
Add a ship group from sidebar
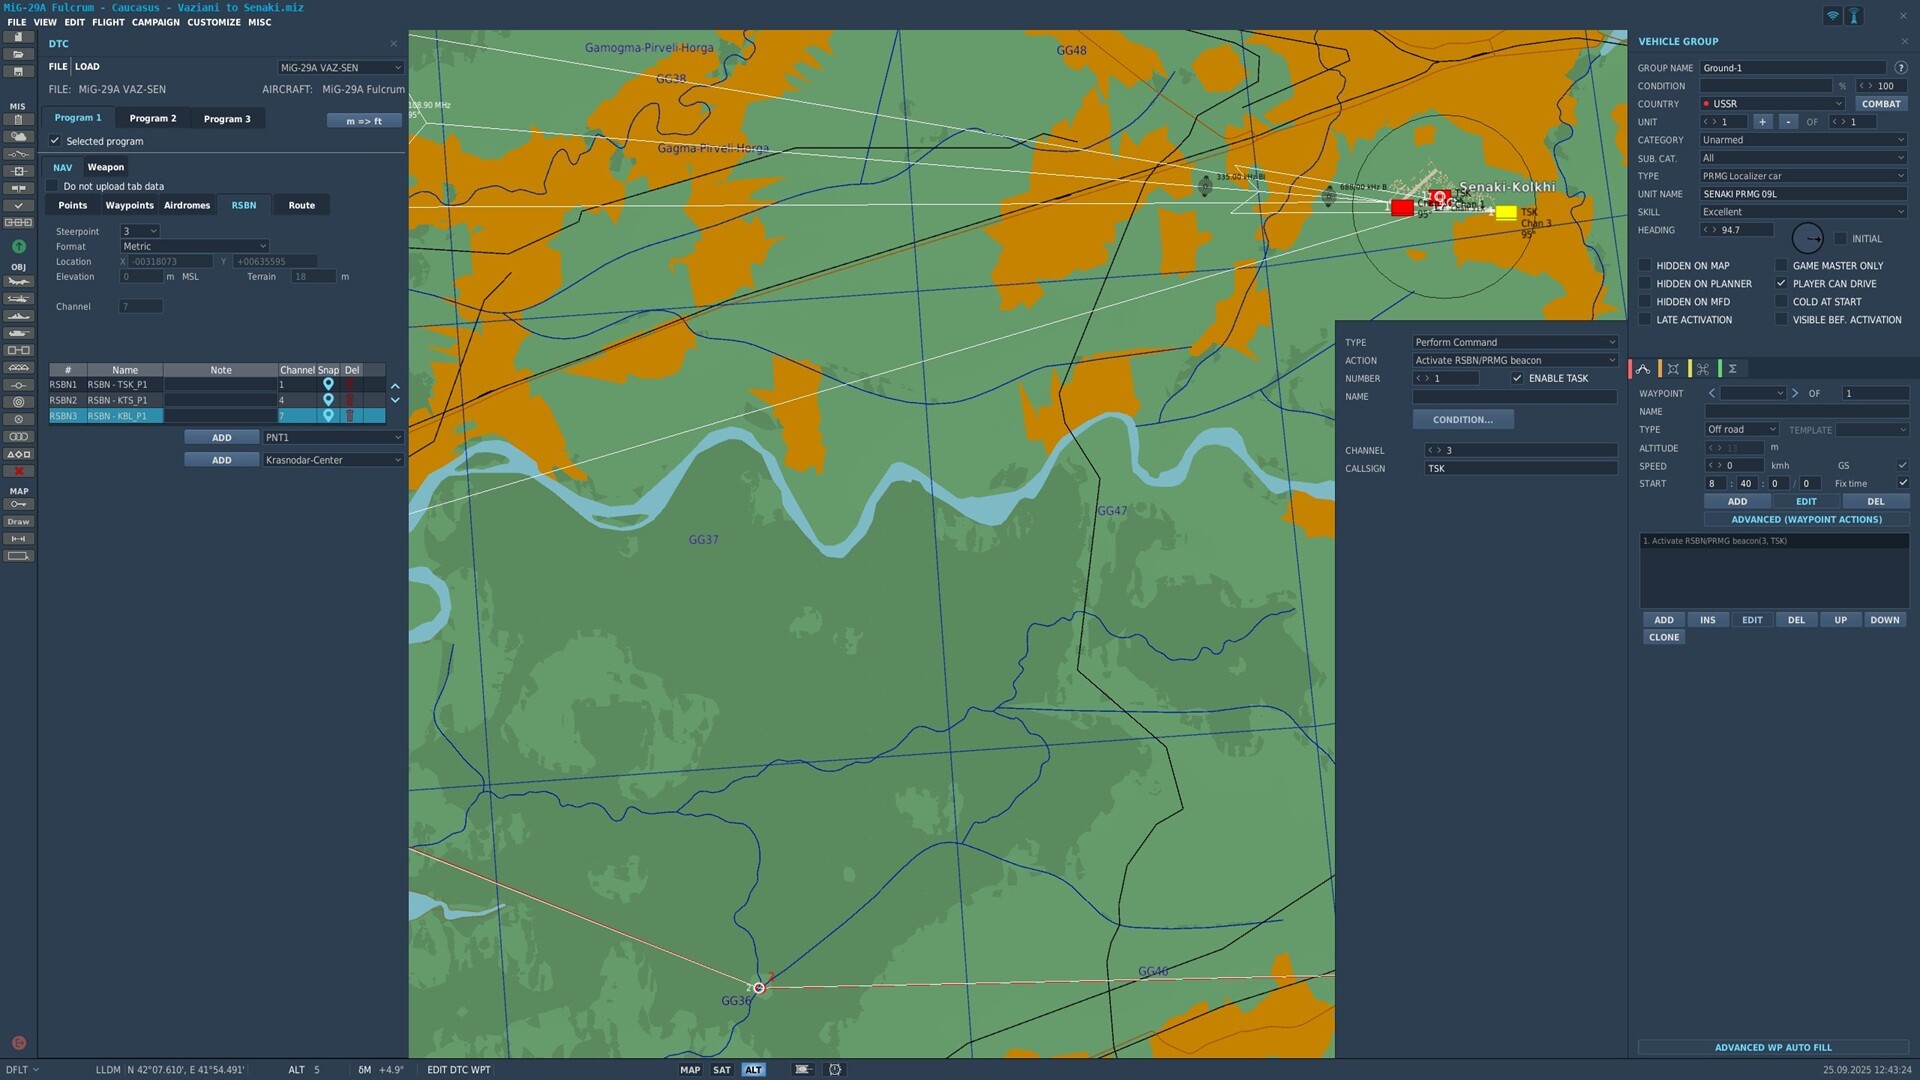[x=18, y=316]
